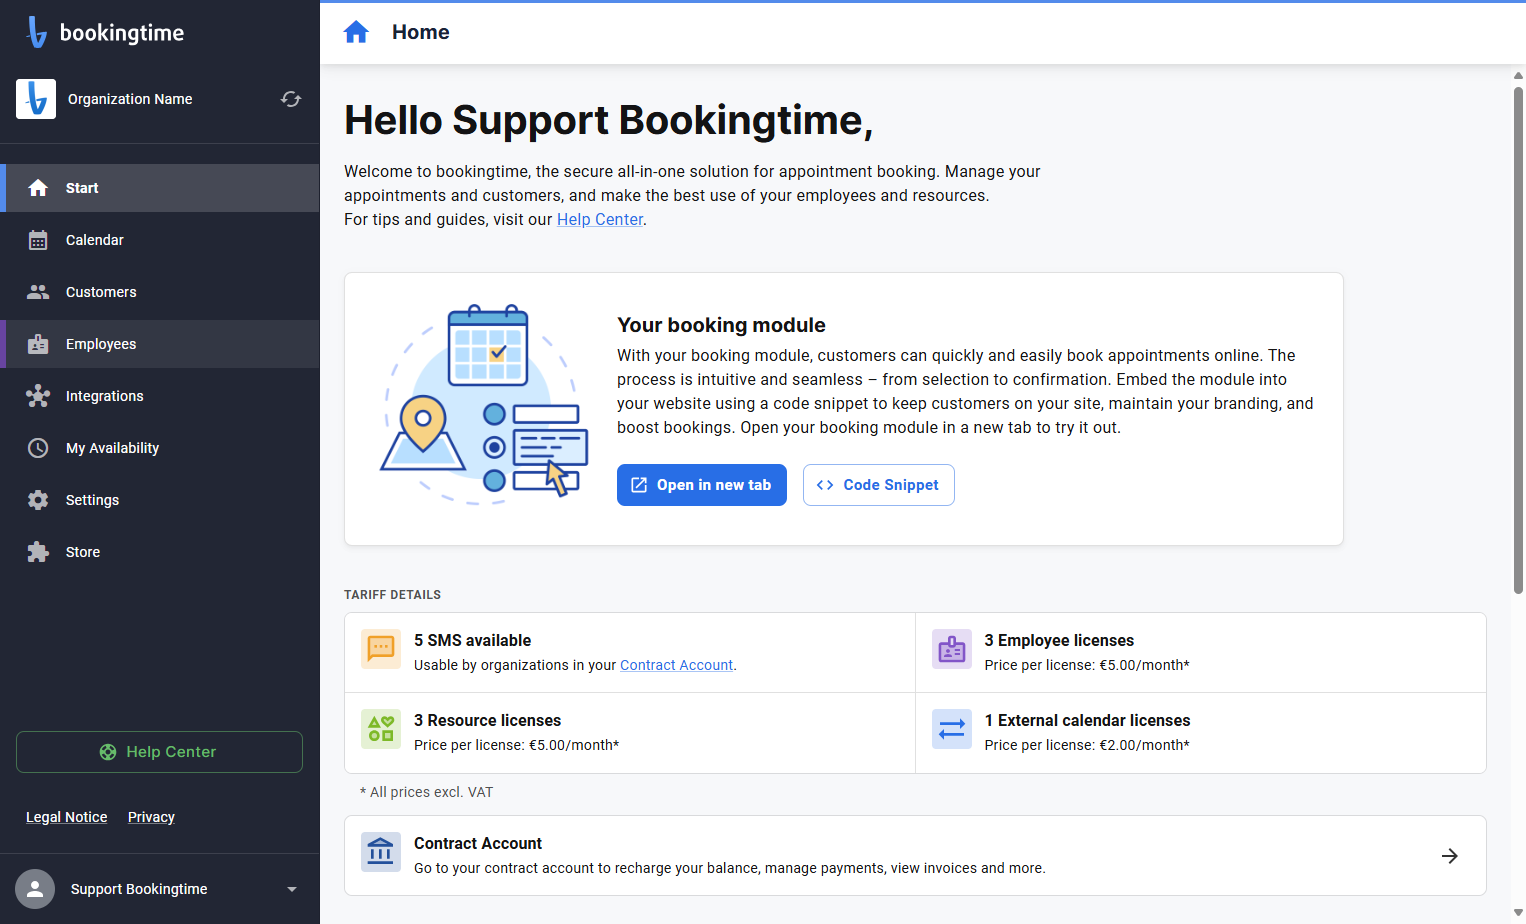
Task: Click the scrollbar down arrow
Action: coord(1518,913)
